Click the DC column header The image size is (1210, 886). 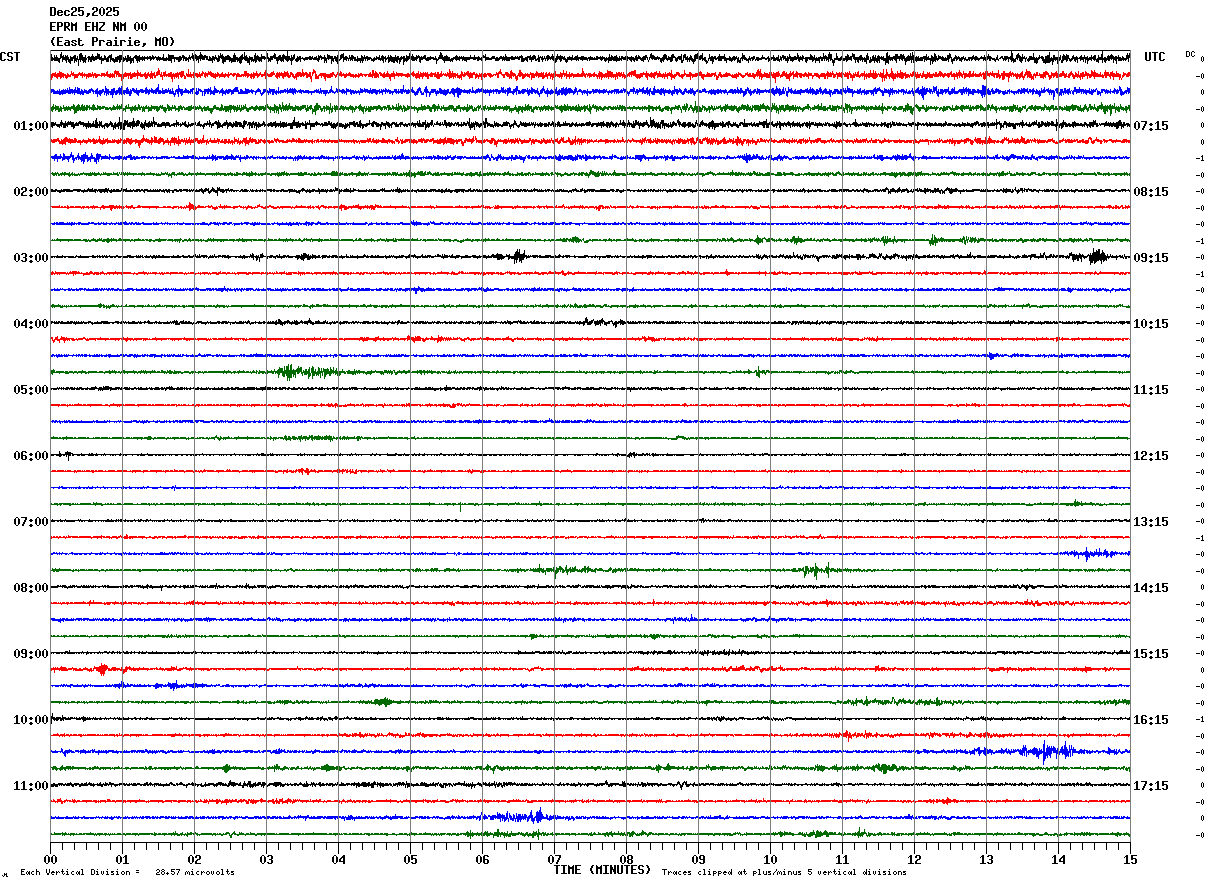1190,54
